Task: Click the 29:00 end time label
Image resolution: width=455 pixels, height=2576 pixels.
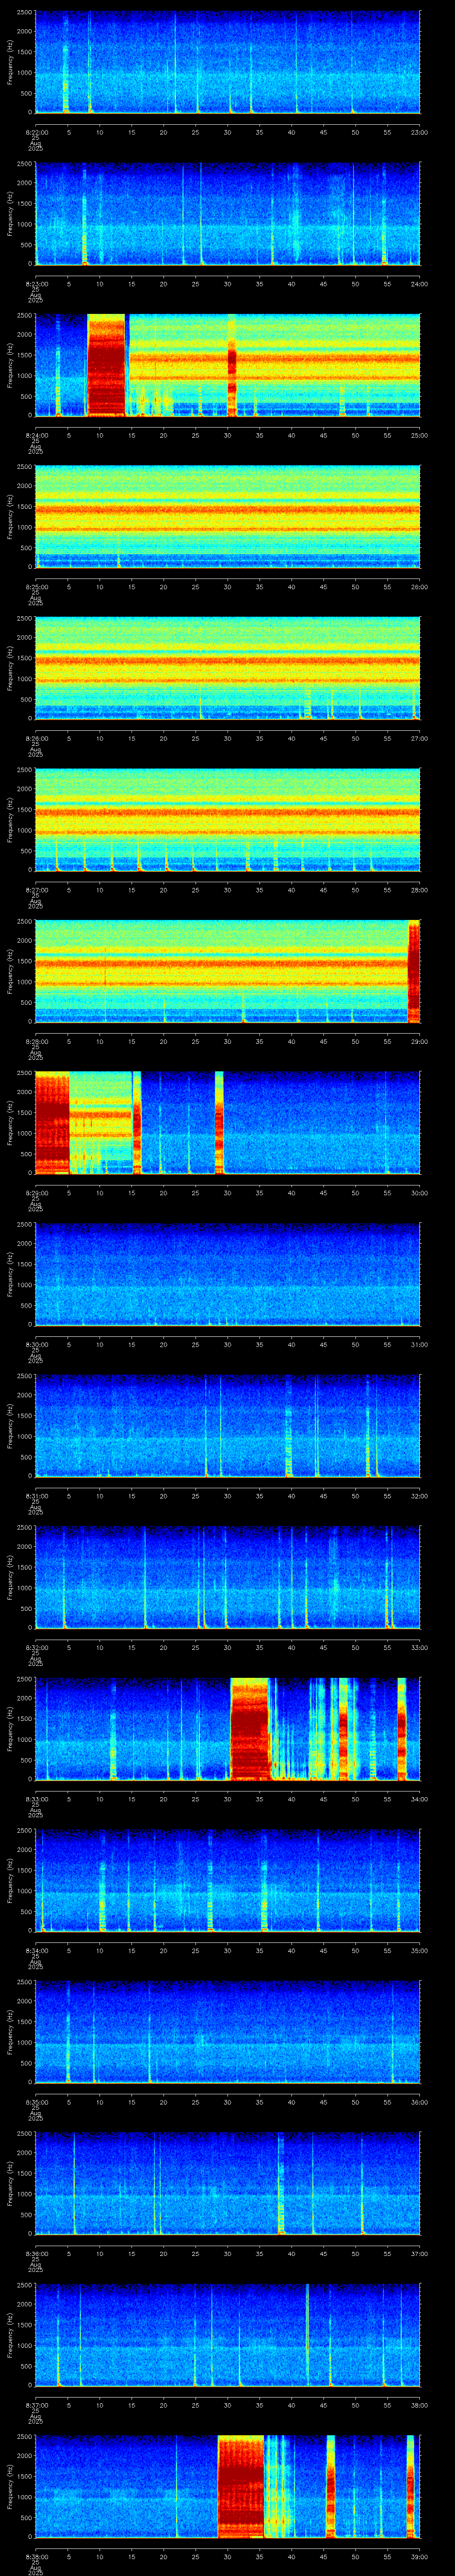Action: click(x=419, y=1042)
